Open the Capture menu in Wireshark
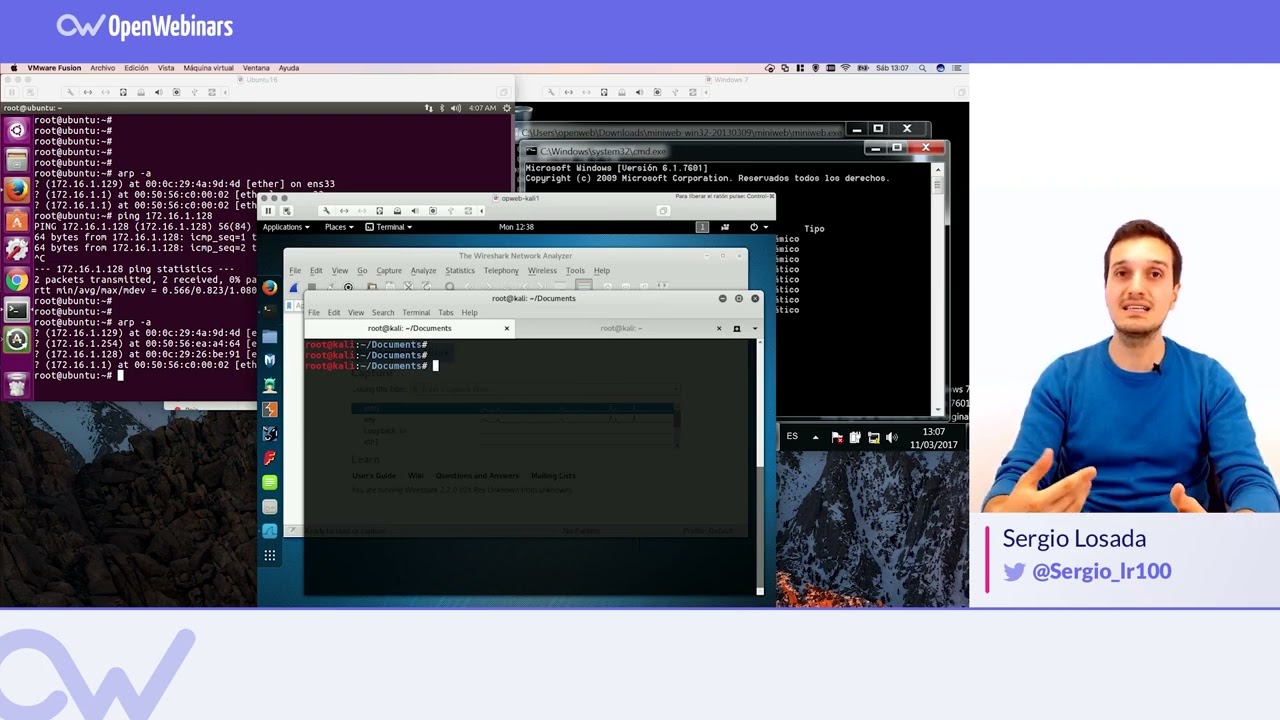1280x720 pixels. tap(389, 271)
